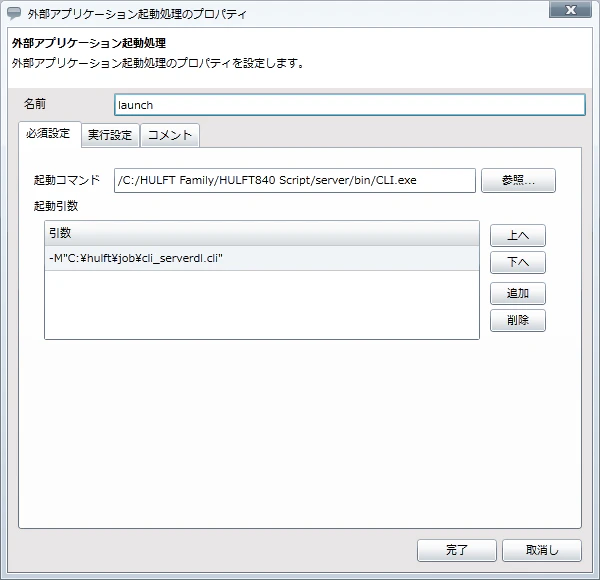Select the -M"C:¥hulft¥job¥cli_serverdl.cli" argument row
Viewport: 600px width, 580px height.
click(x=262, y=258)
